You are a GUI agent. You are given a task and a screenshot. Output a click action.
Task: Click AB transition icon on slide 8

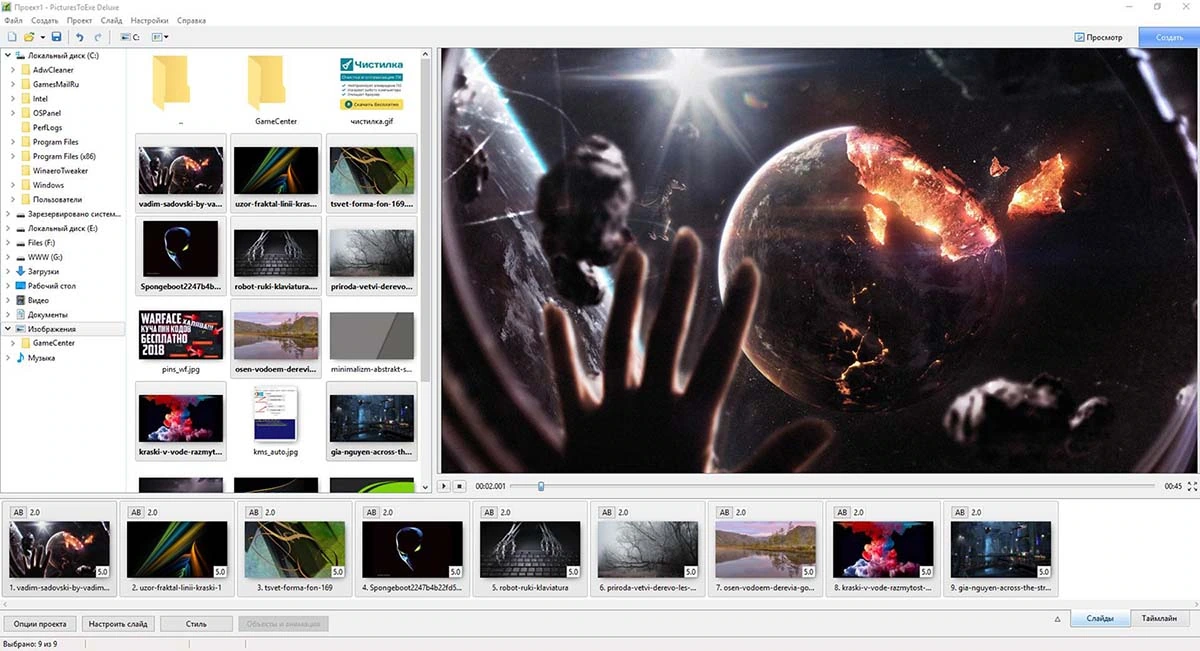842,512
